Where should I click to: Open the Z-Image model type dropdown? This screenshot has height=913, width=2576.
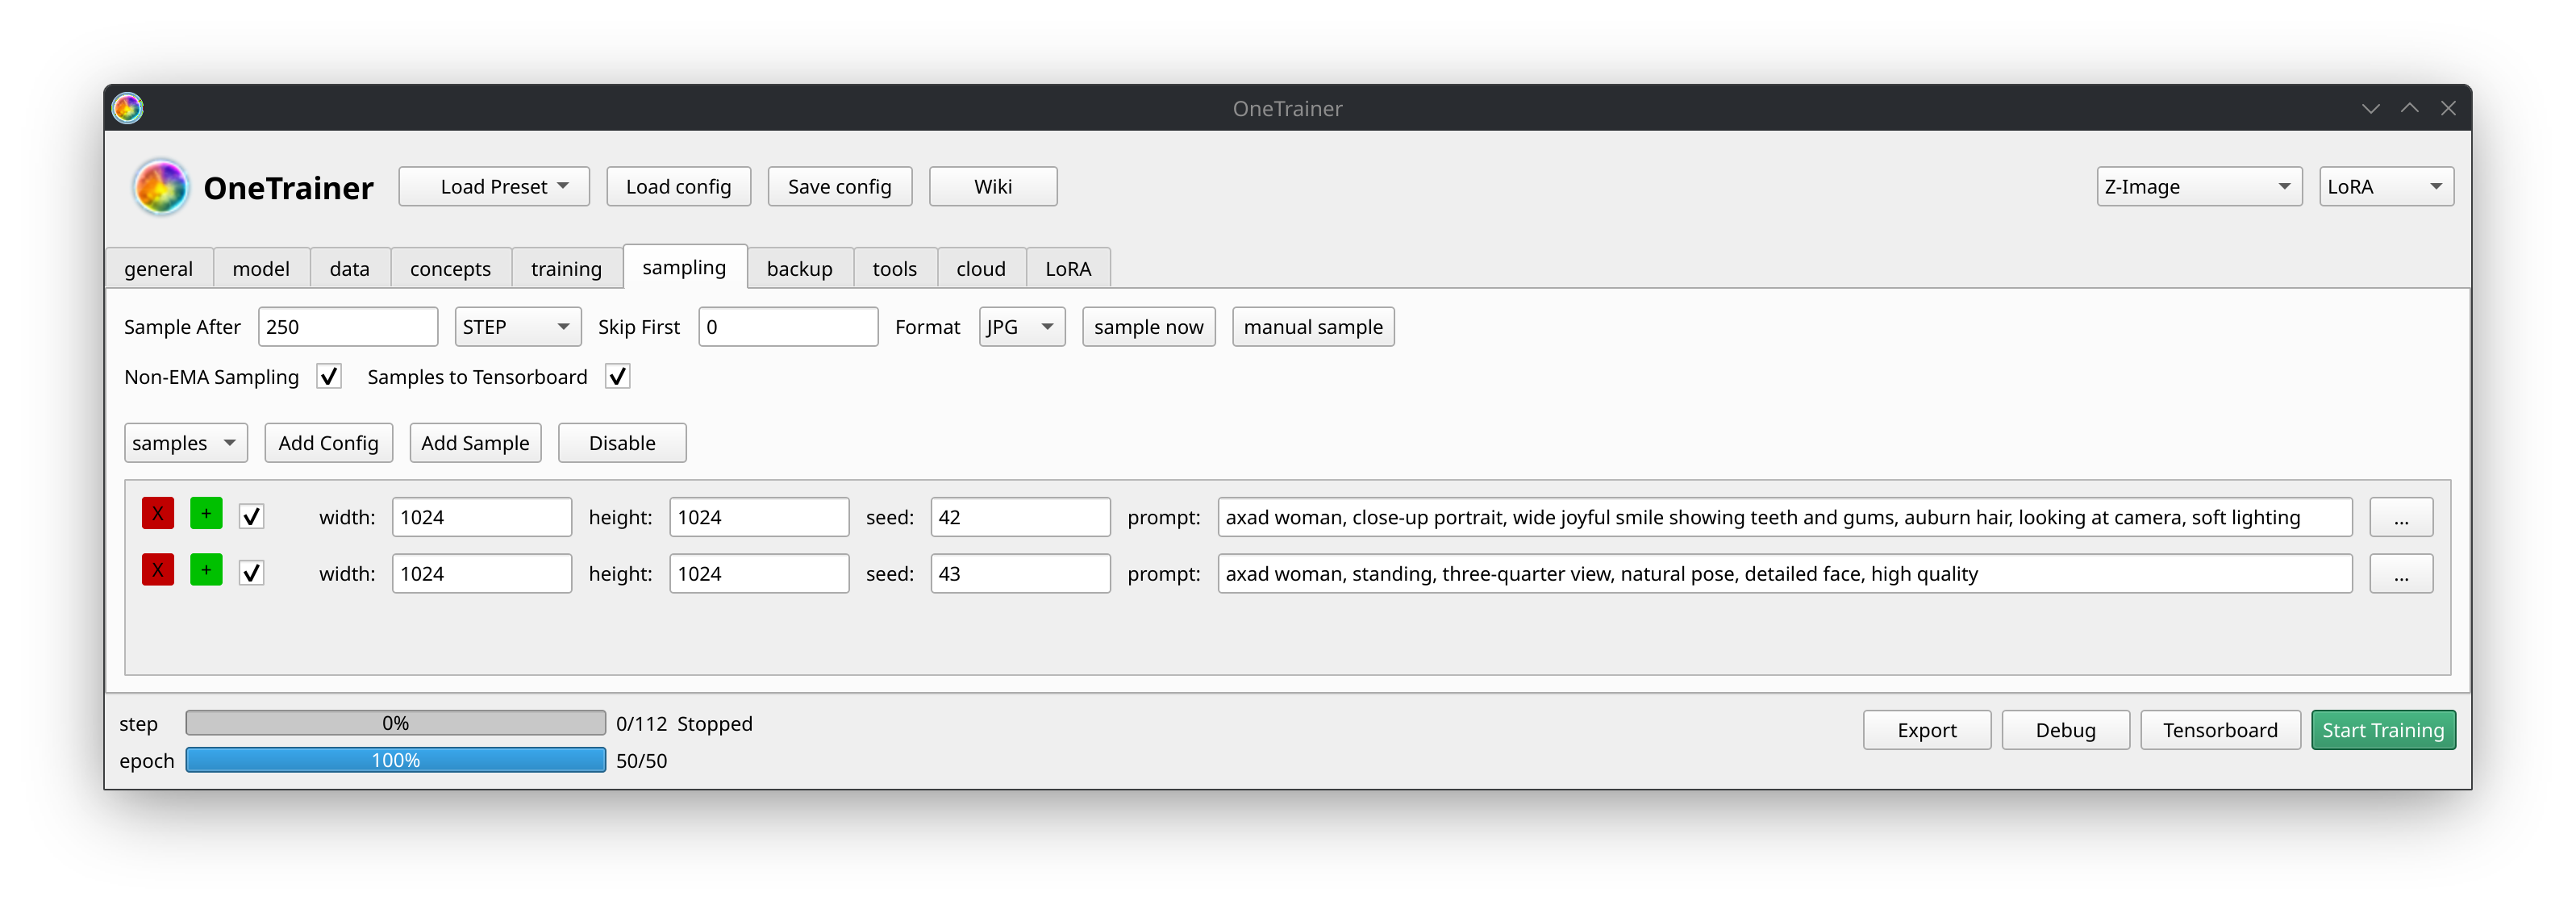2199,187
